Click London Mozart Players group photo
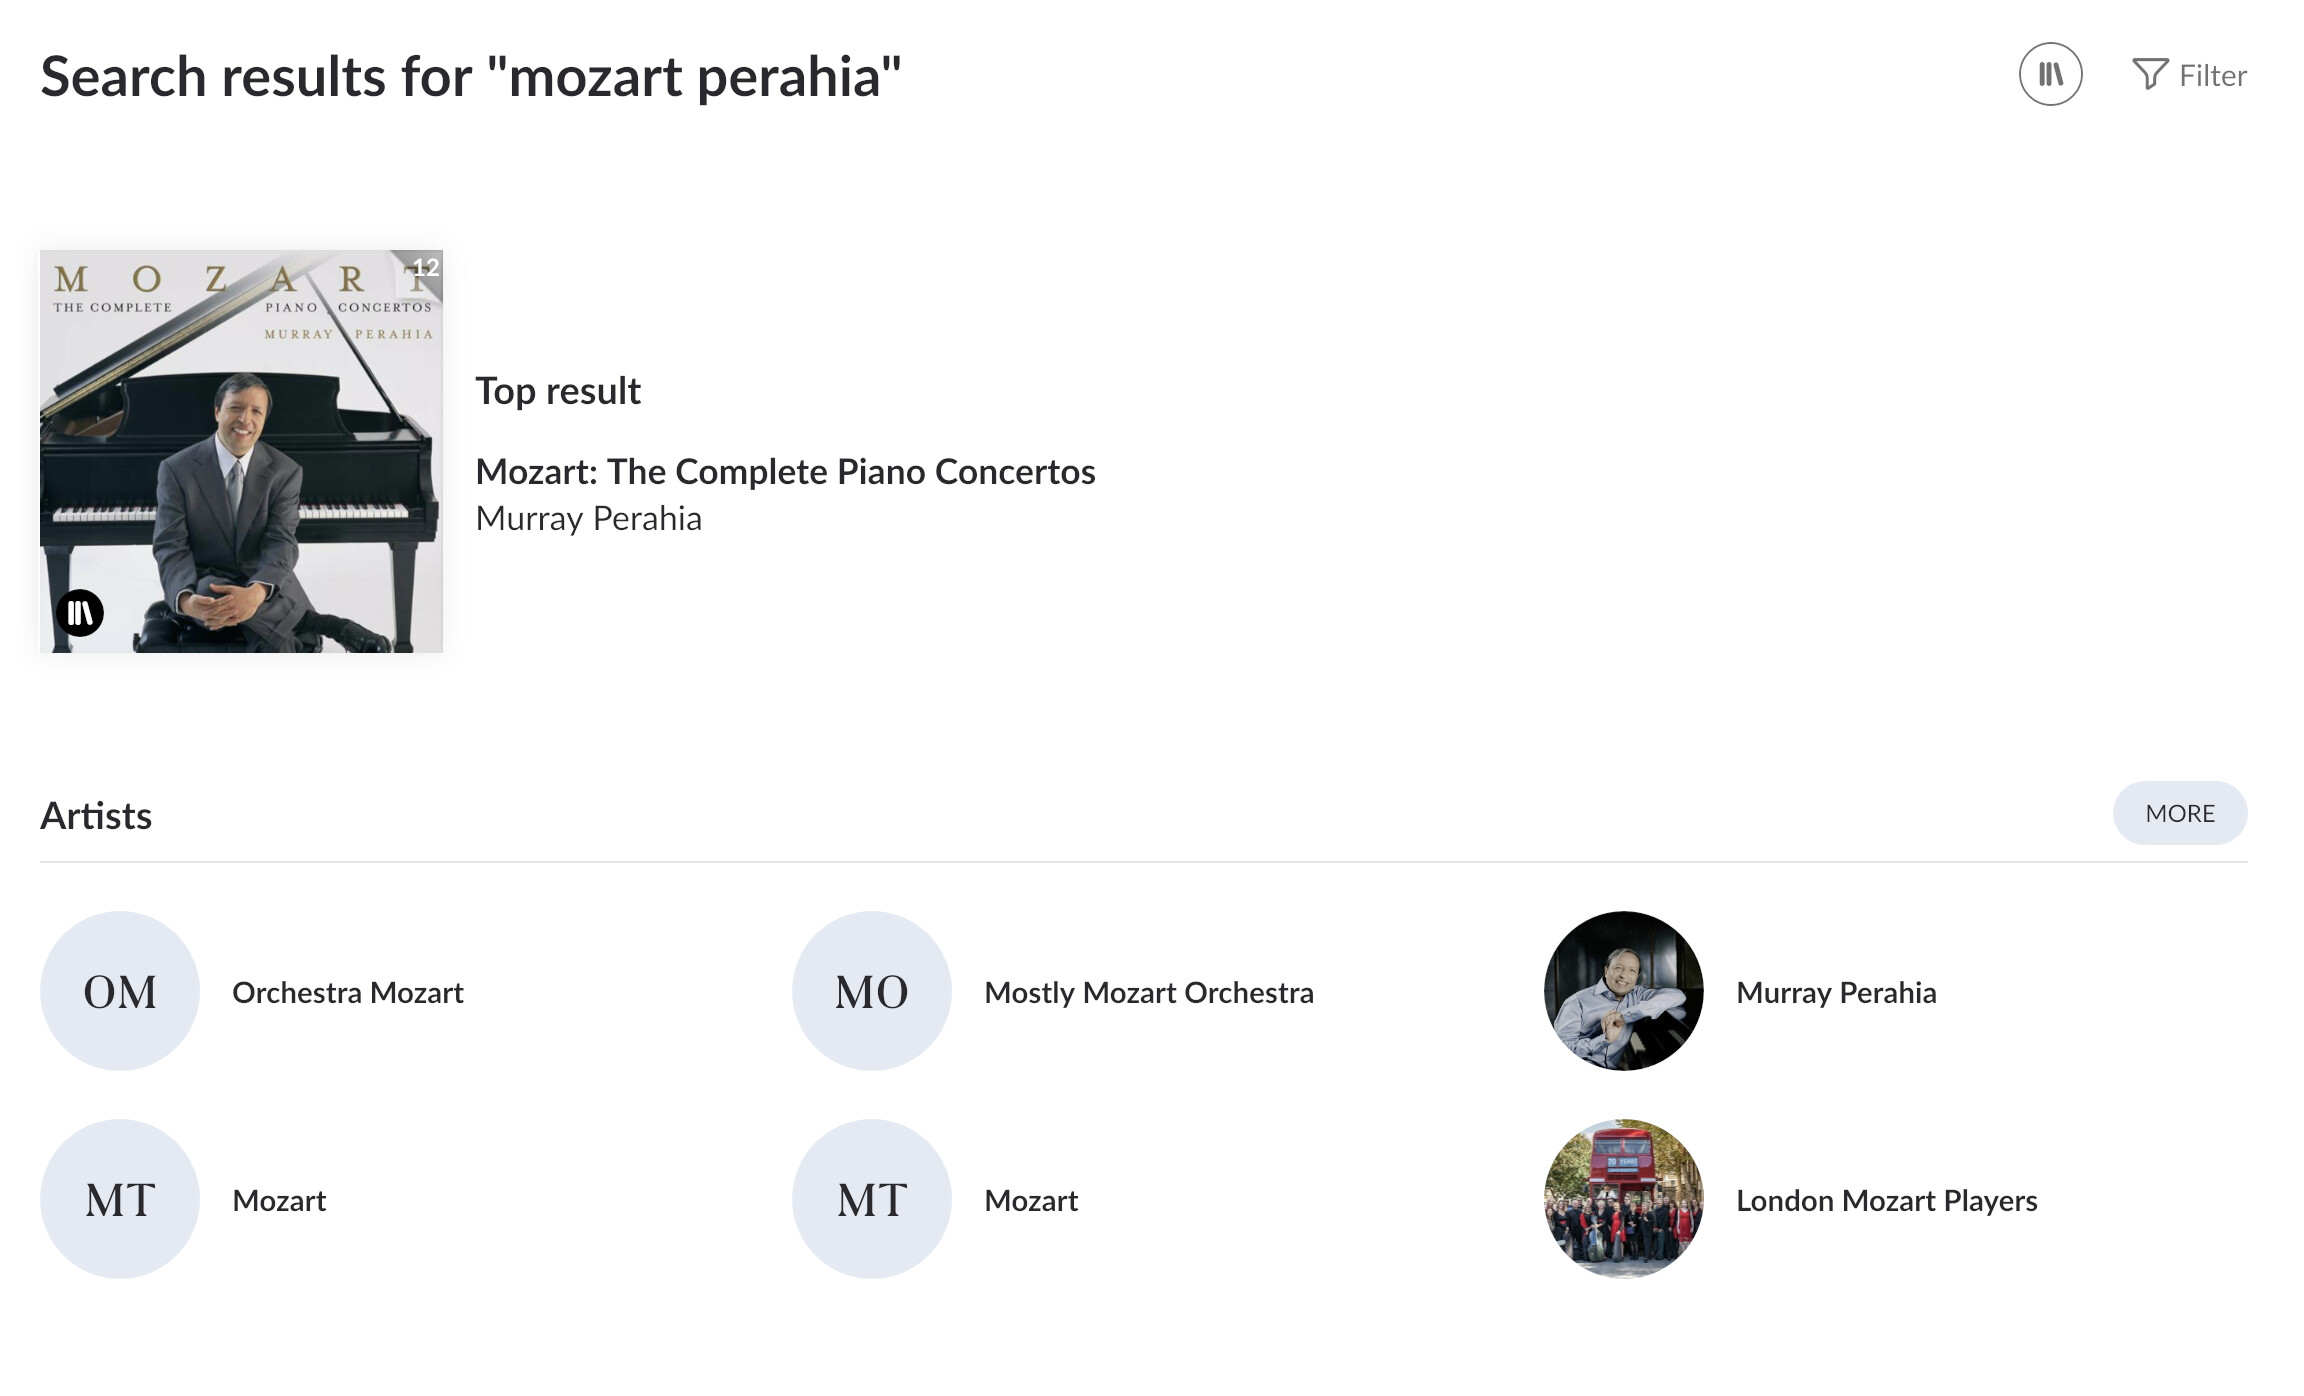 pyautogui.click(x=1624, y=1199)
